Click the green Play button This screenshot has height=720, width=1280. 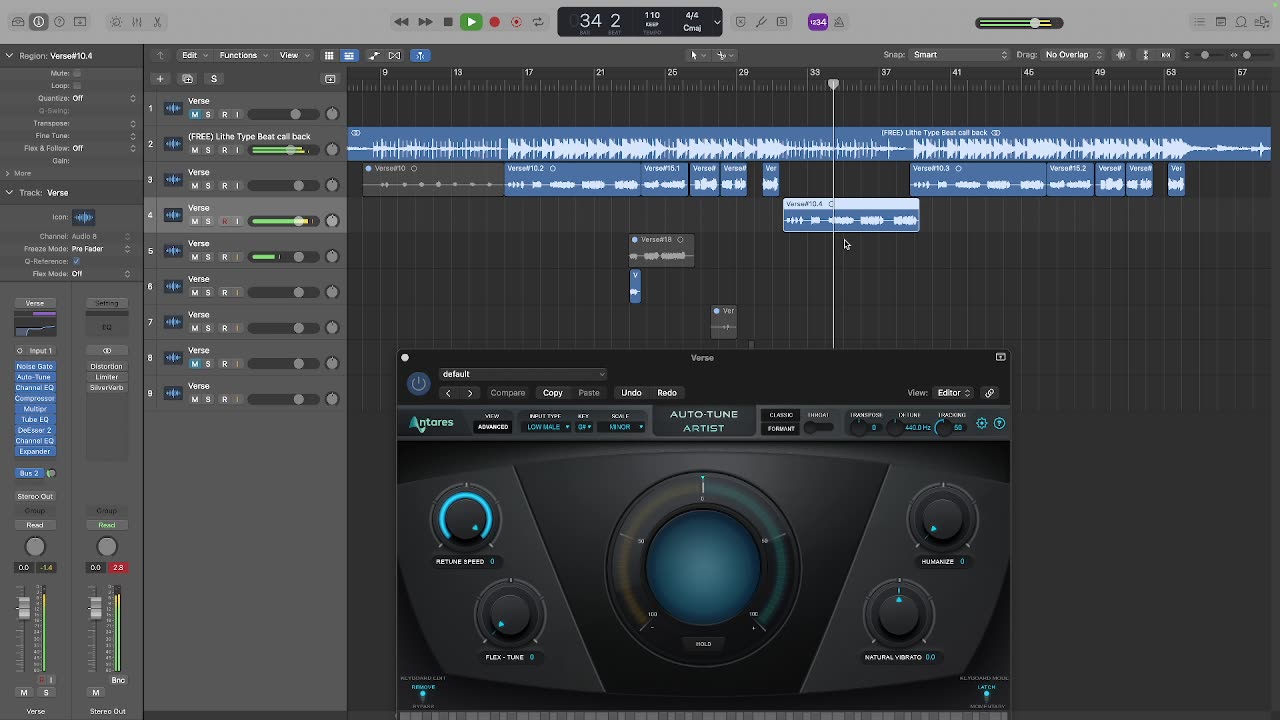pos(470,22)
